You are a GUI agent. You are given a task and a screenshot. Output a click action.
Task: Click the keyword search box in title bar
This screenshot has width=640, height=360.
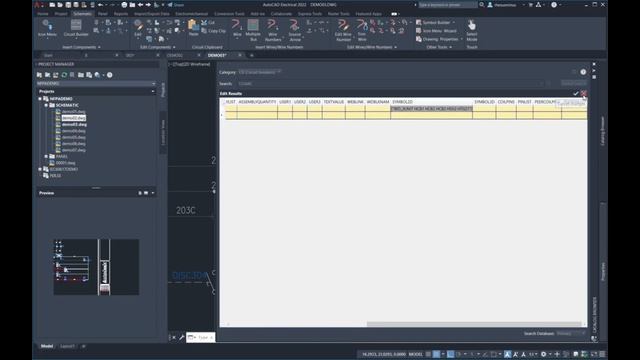coord(447,5)
